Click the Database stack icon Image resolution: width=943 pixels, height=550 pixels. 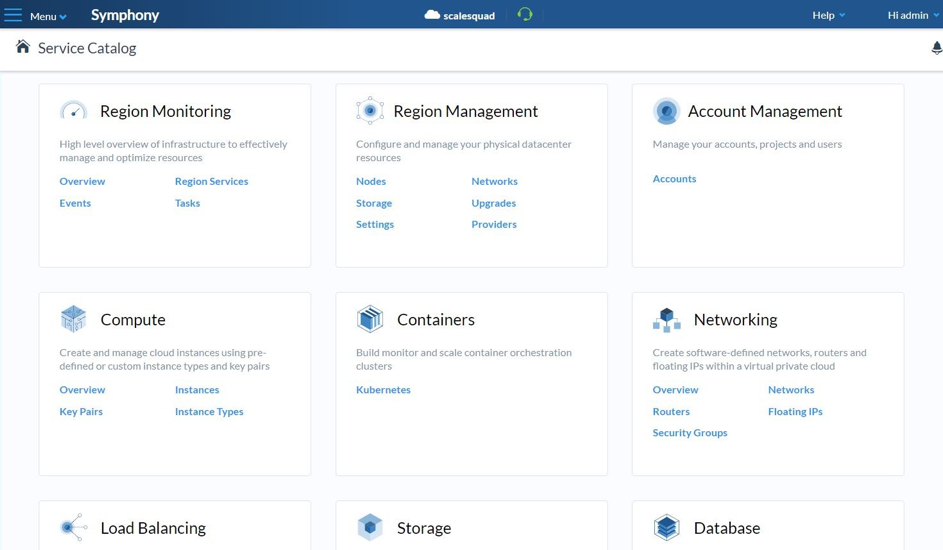point(666,528)
